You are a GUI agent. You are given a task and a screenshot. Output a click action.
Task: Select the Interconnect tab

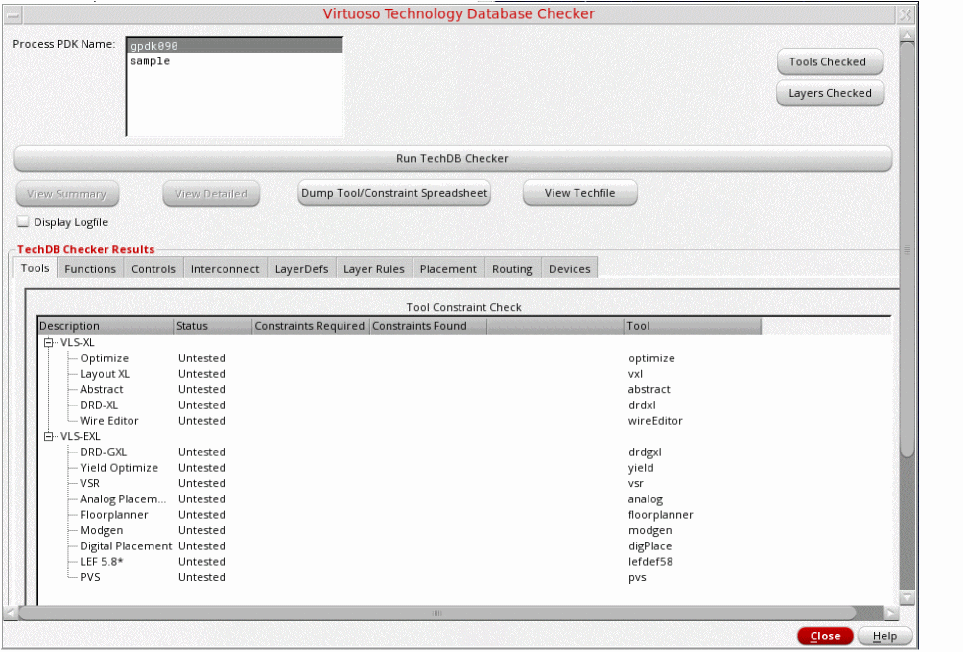coord(225,269)
